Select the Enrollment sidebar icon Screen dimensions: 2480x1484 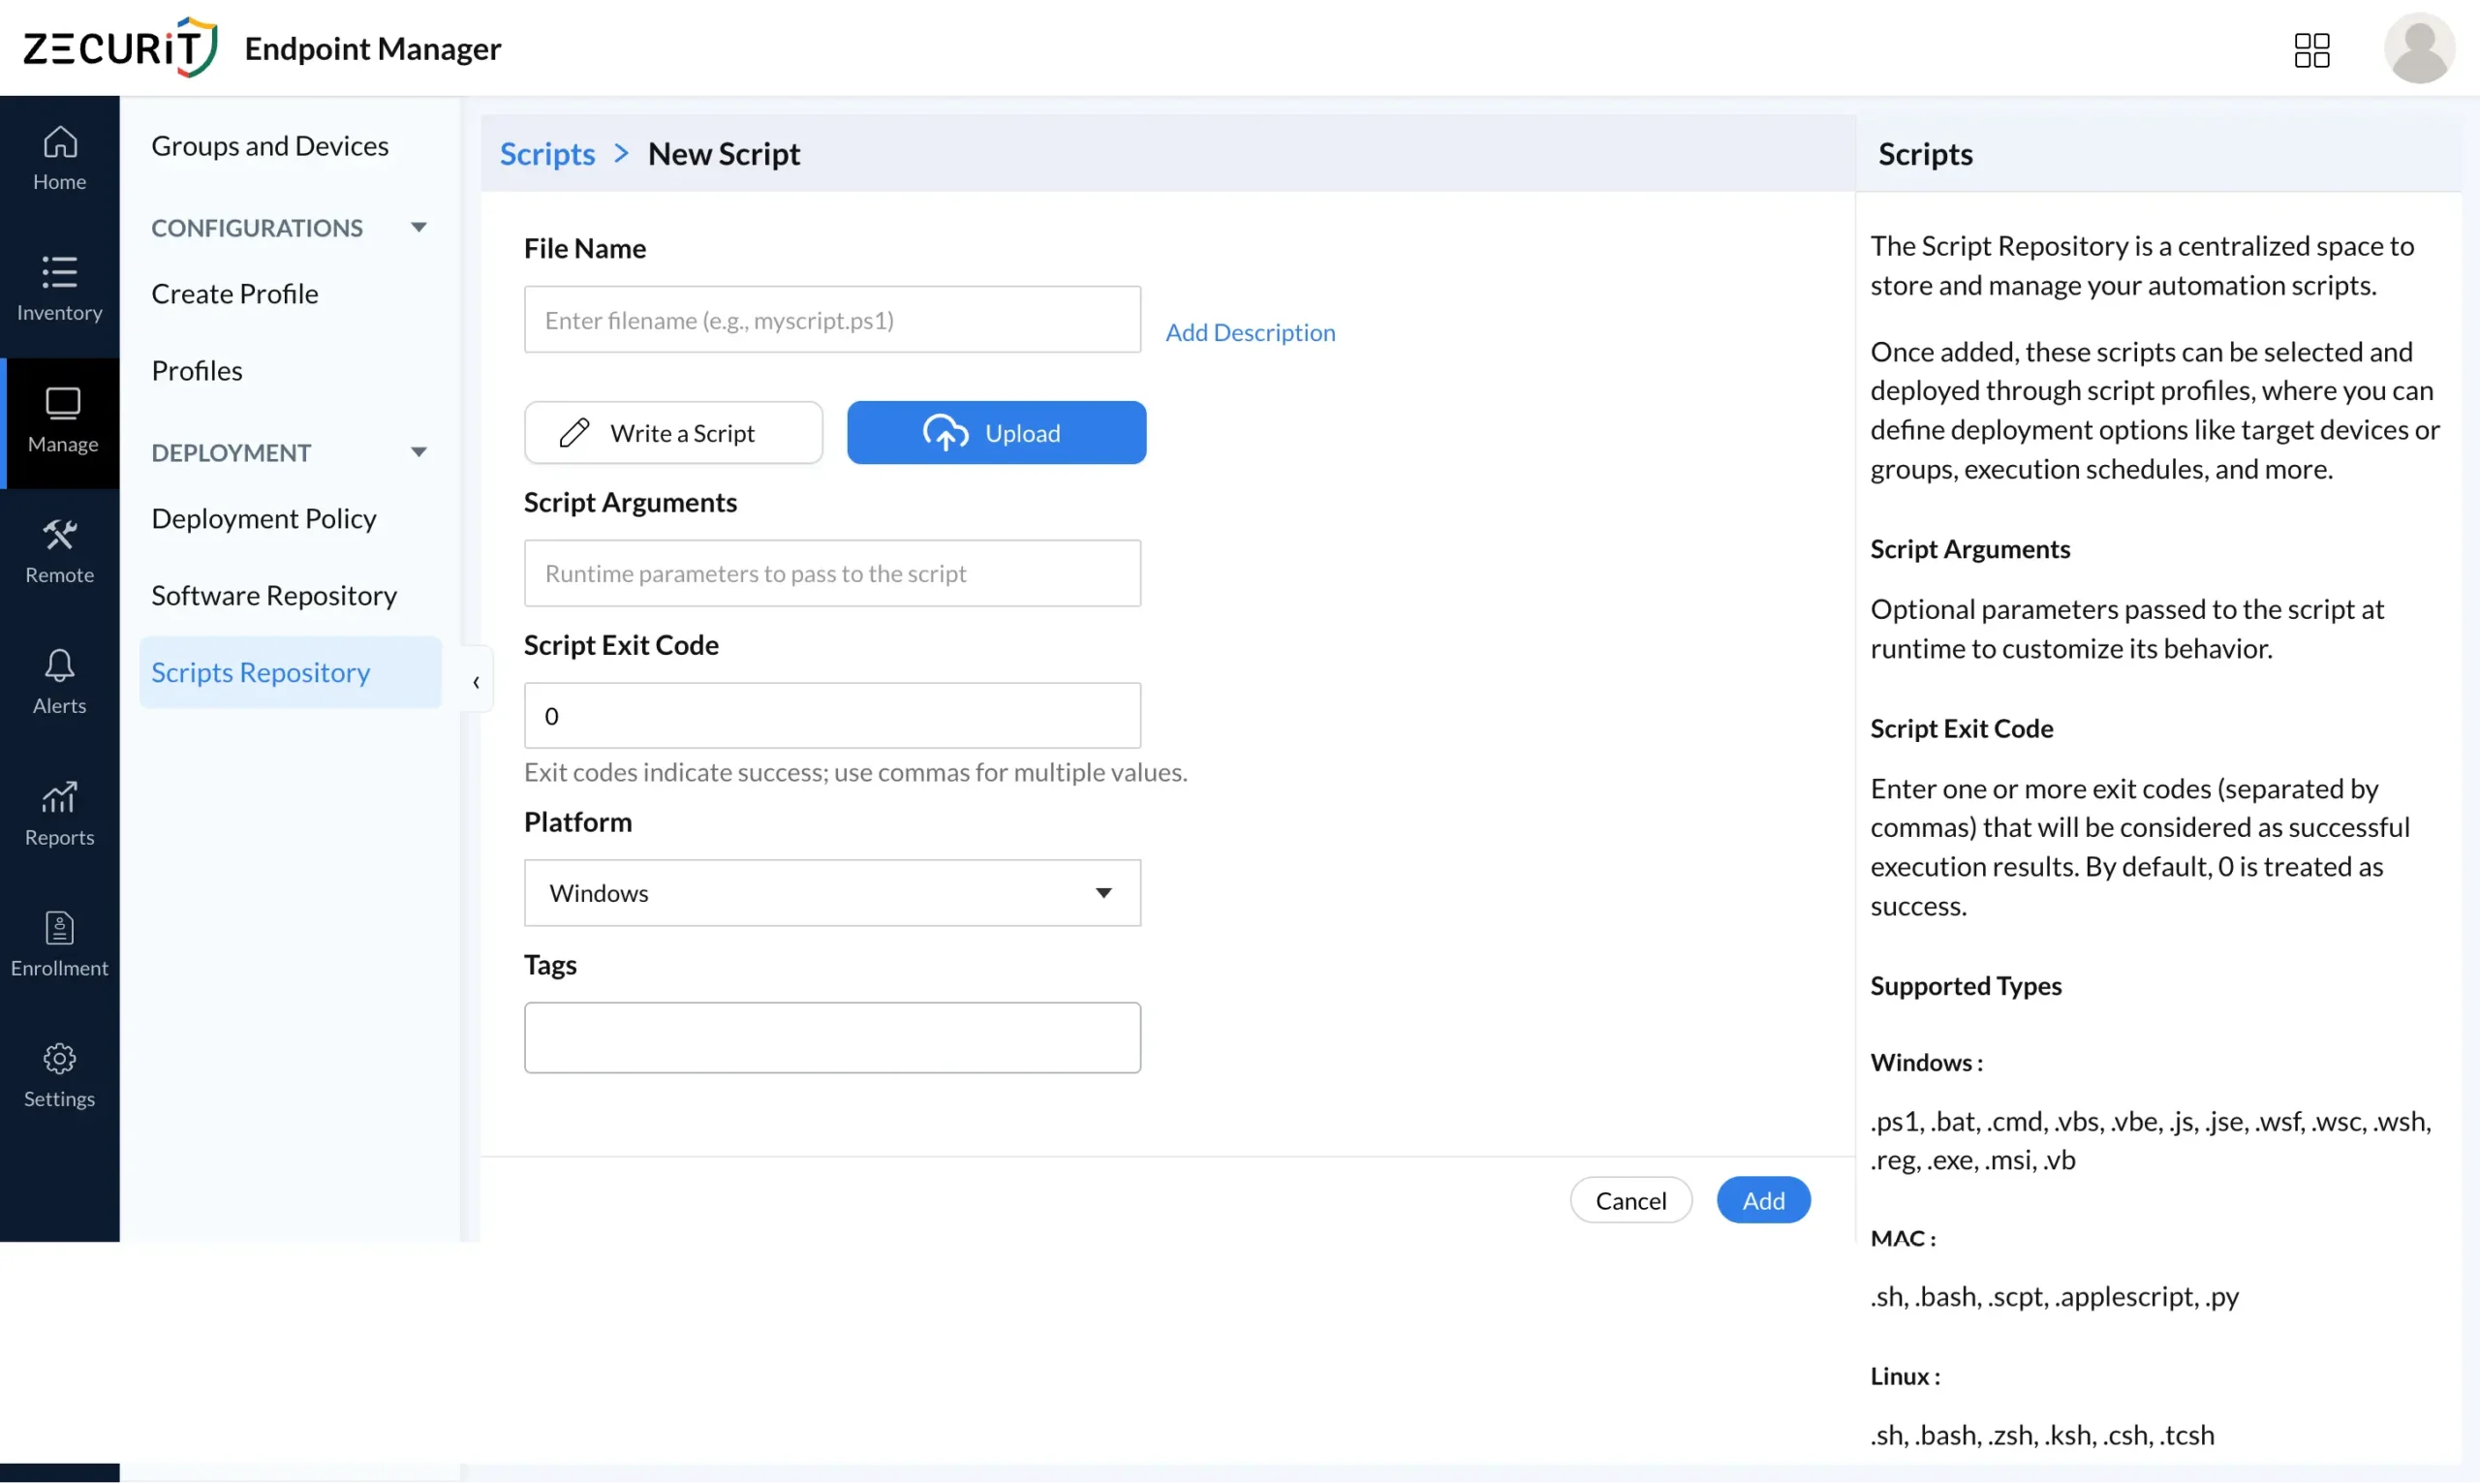(x=59, y=940)
